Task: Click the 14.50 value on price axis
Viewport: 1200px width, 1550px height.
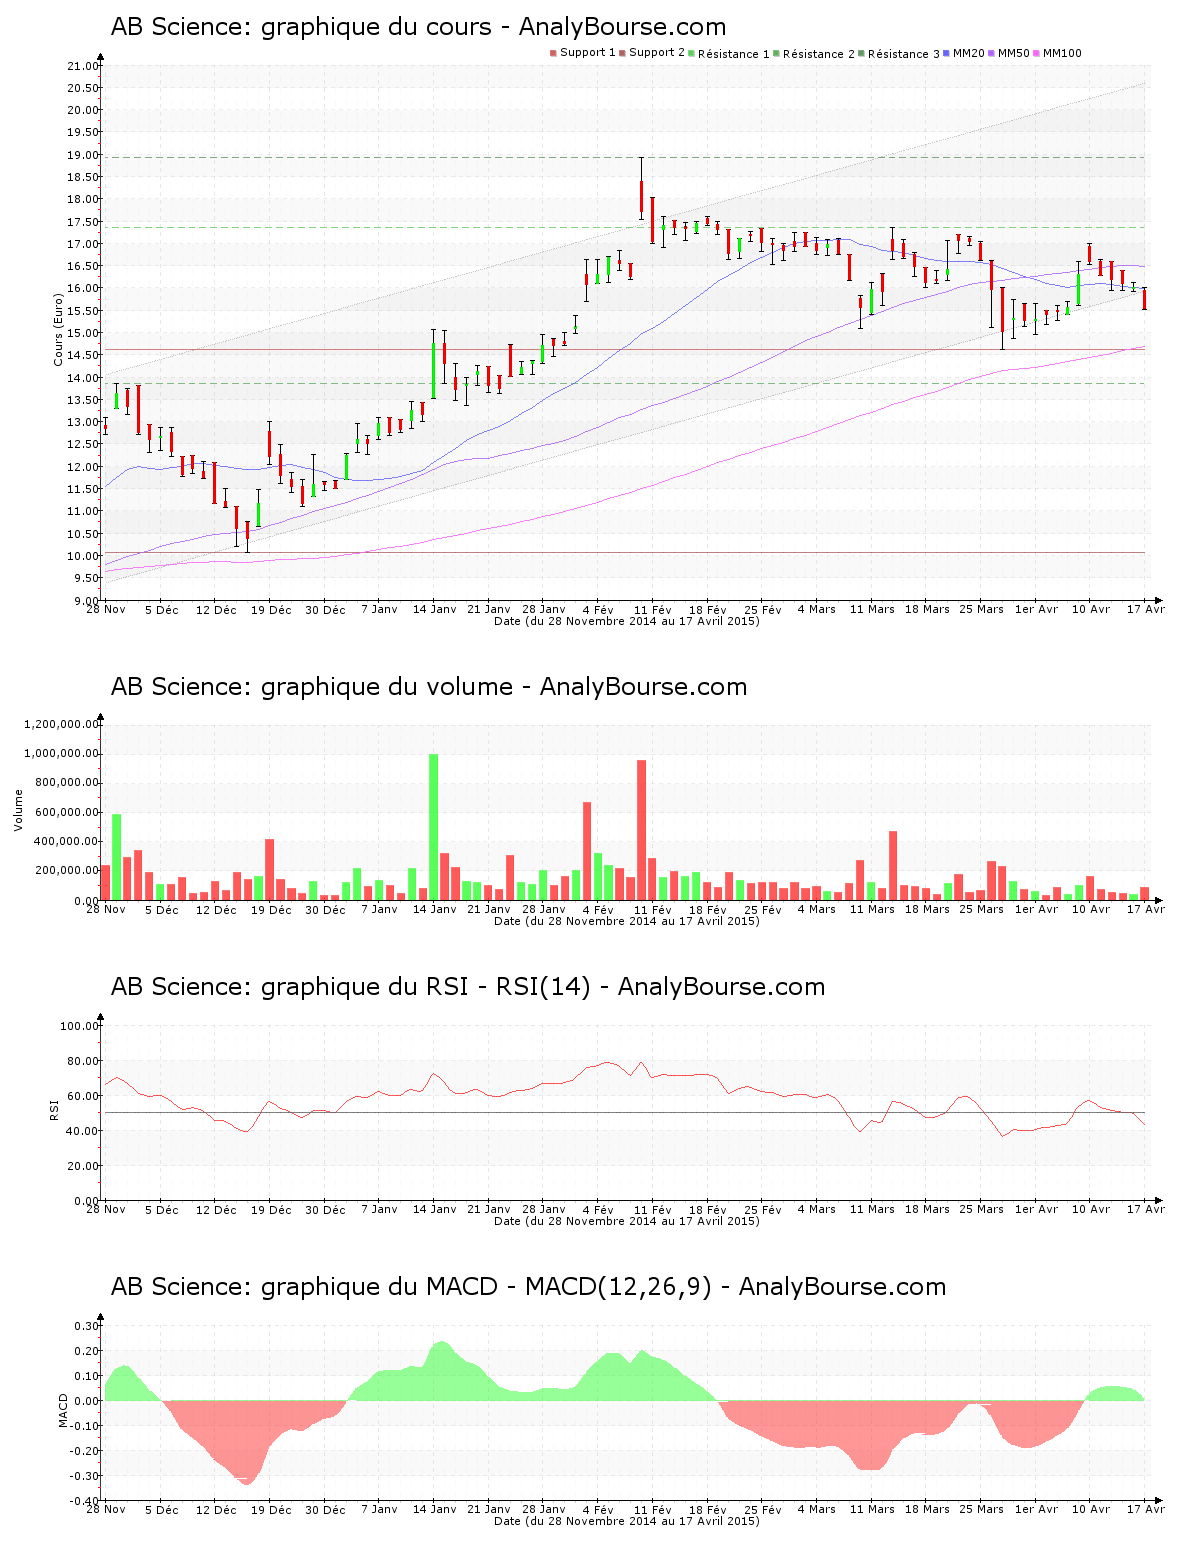Action: pos(83,355)
